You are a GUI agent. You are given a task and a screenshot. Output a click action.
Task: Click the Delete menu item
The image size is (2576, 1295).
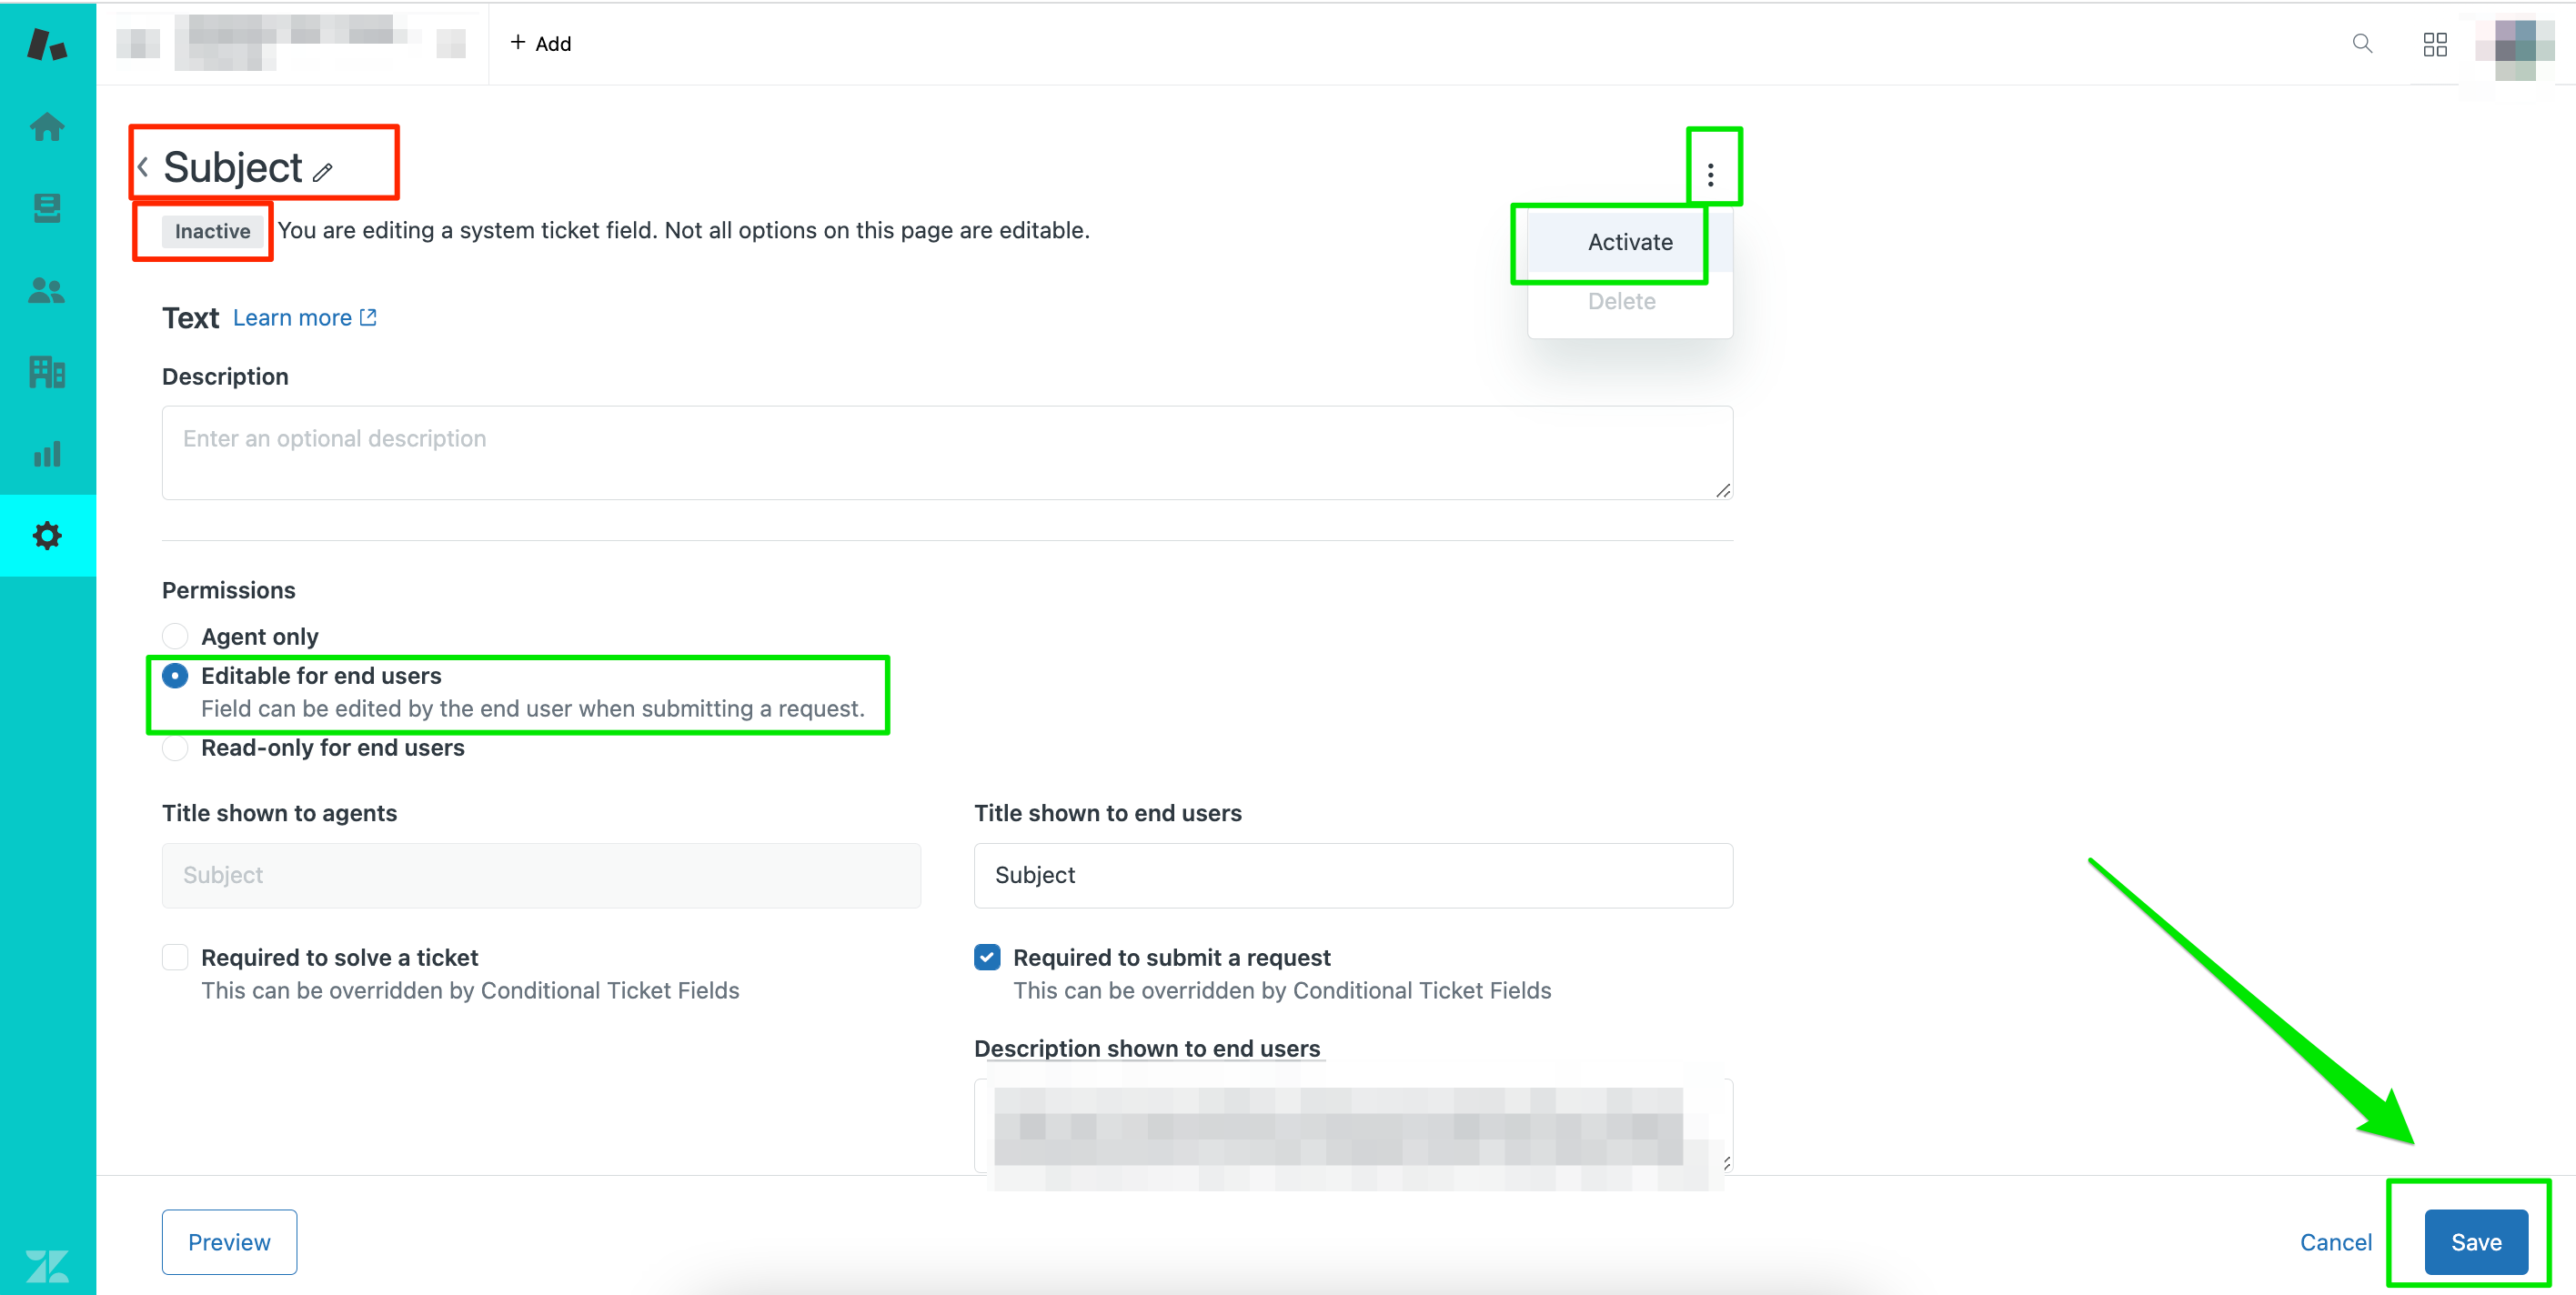tap(1622, 299)
